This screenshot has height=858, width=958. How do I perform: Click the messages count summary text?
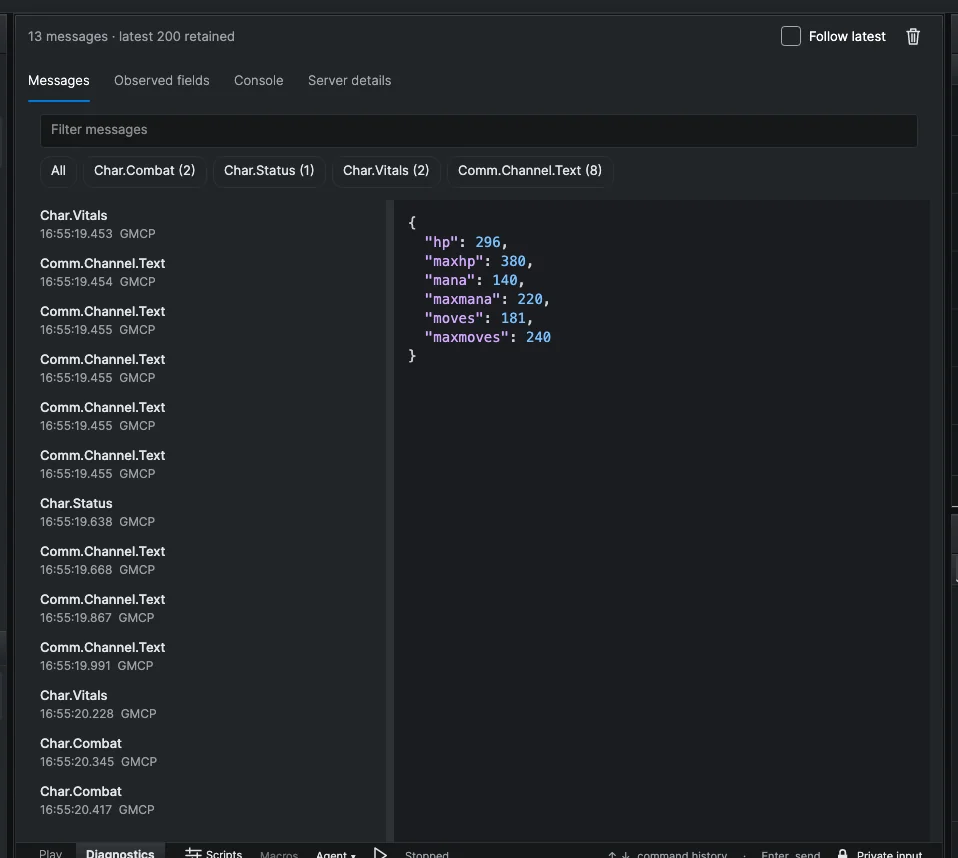click(x=131, y=37)
